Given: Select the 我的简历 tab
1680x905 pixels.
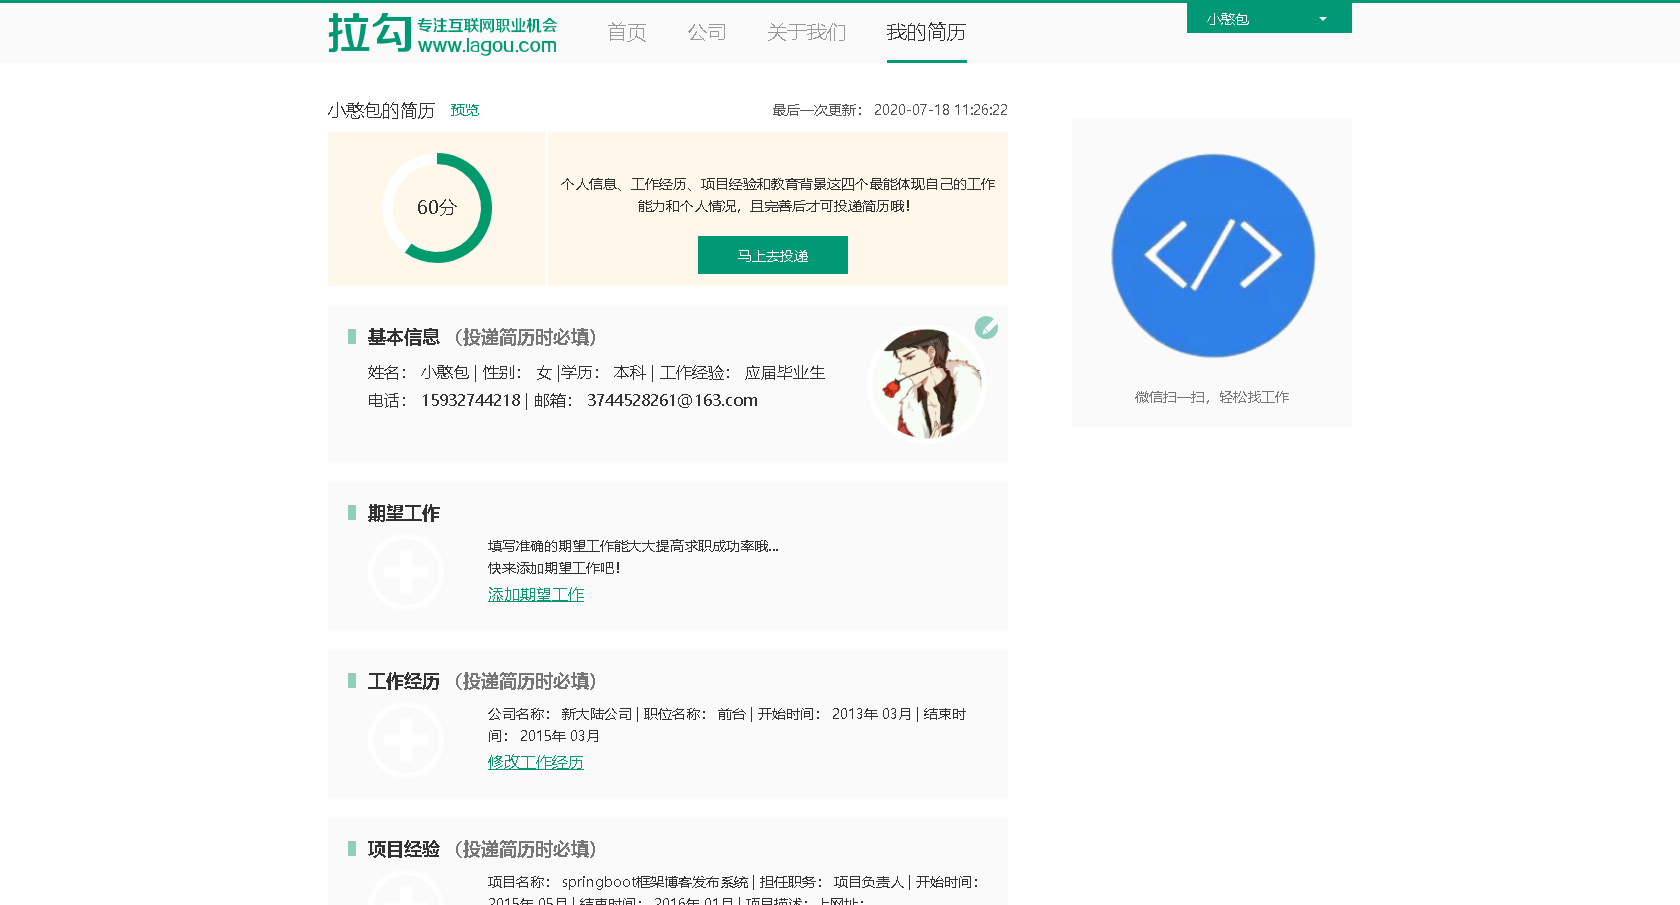Looking at the screenshot, I should 926,32.
